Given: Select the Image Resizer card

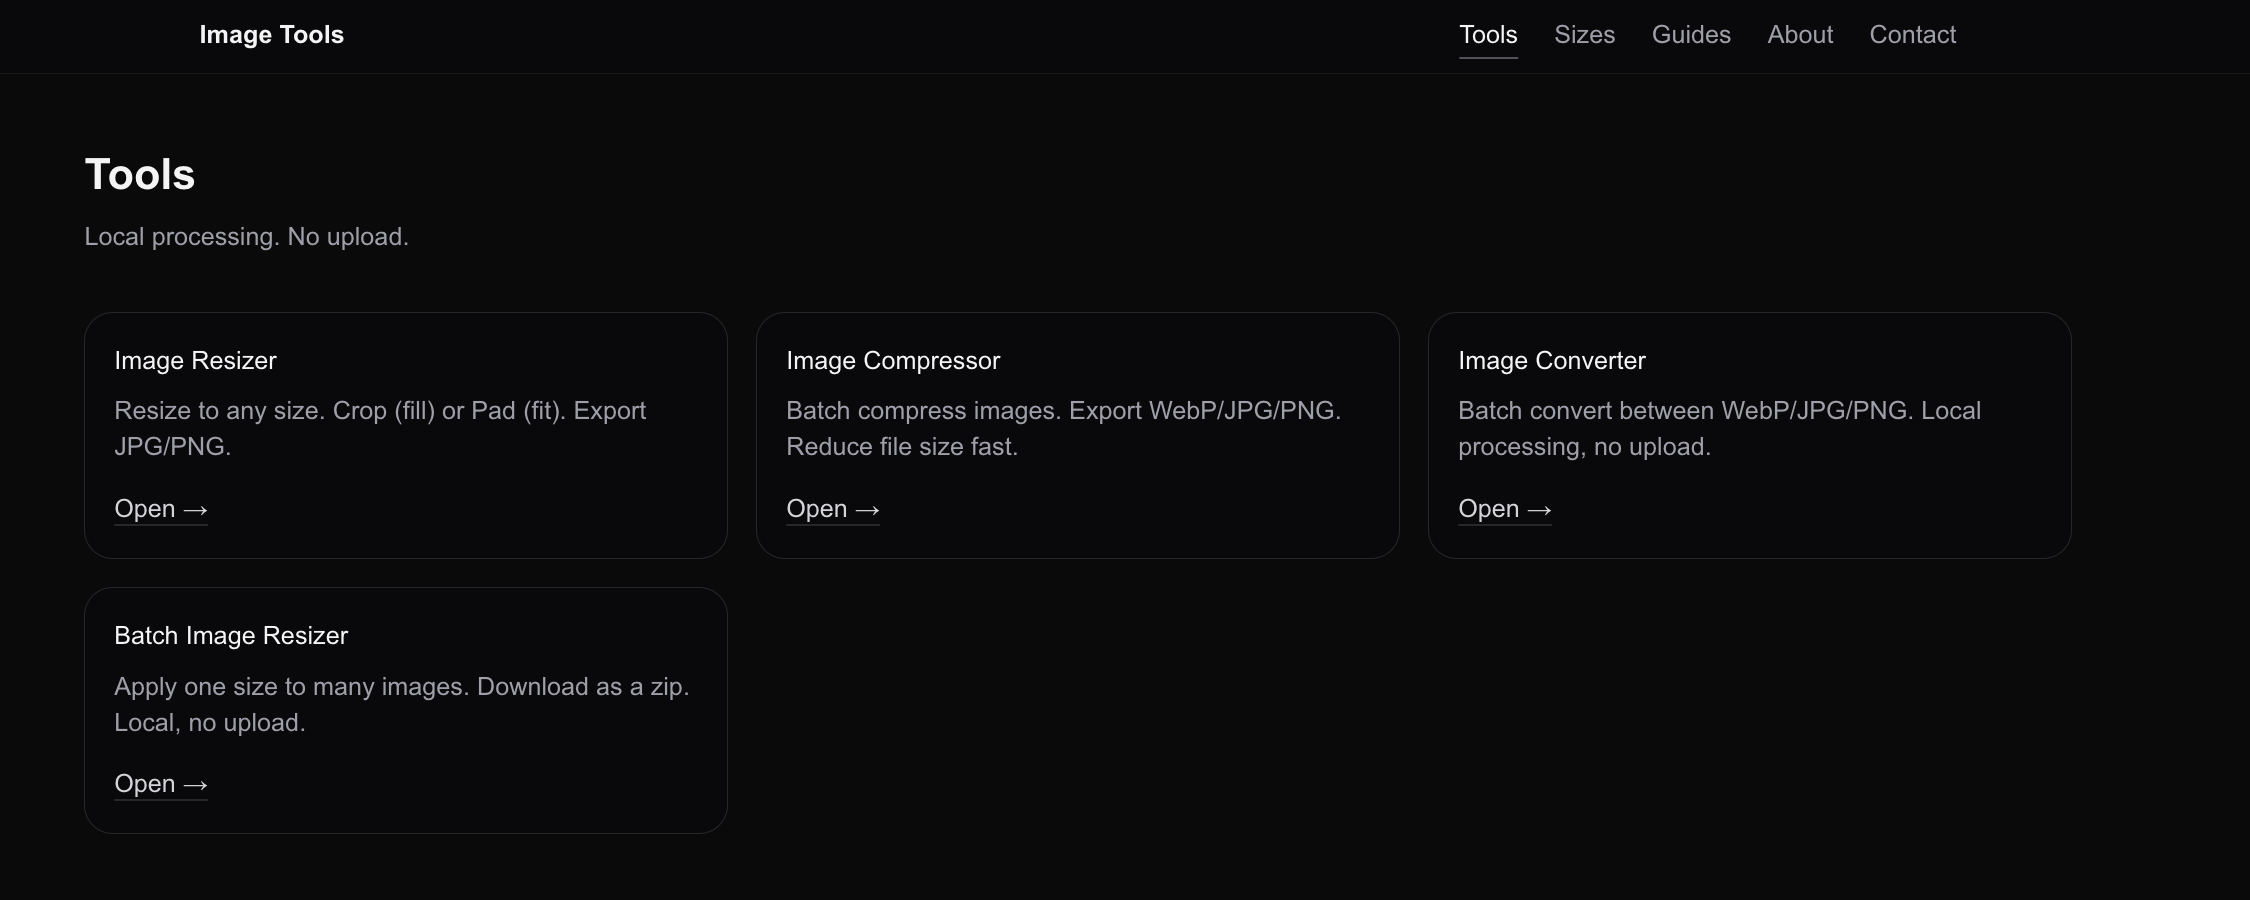Looking at the screenshot, I should pos(405,435).
